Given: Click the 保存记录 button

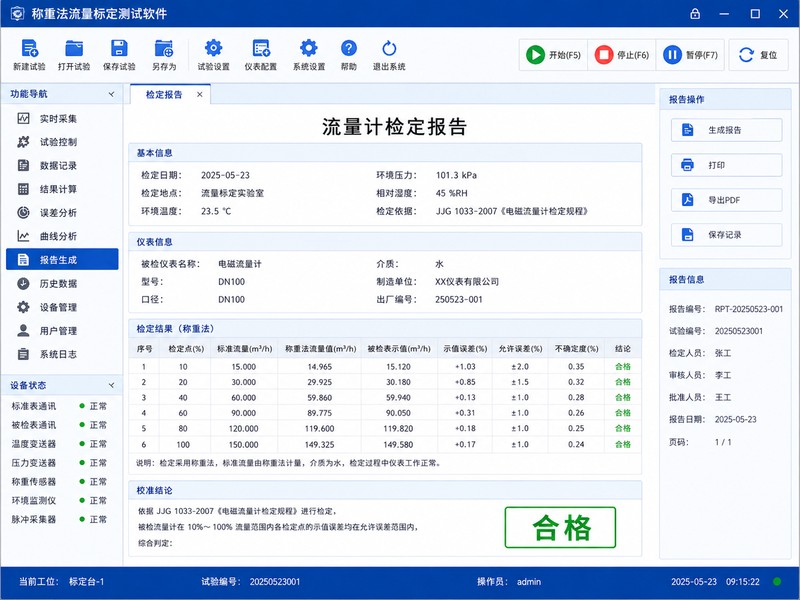Looking at the screenshot, I should (726, 235).
